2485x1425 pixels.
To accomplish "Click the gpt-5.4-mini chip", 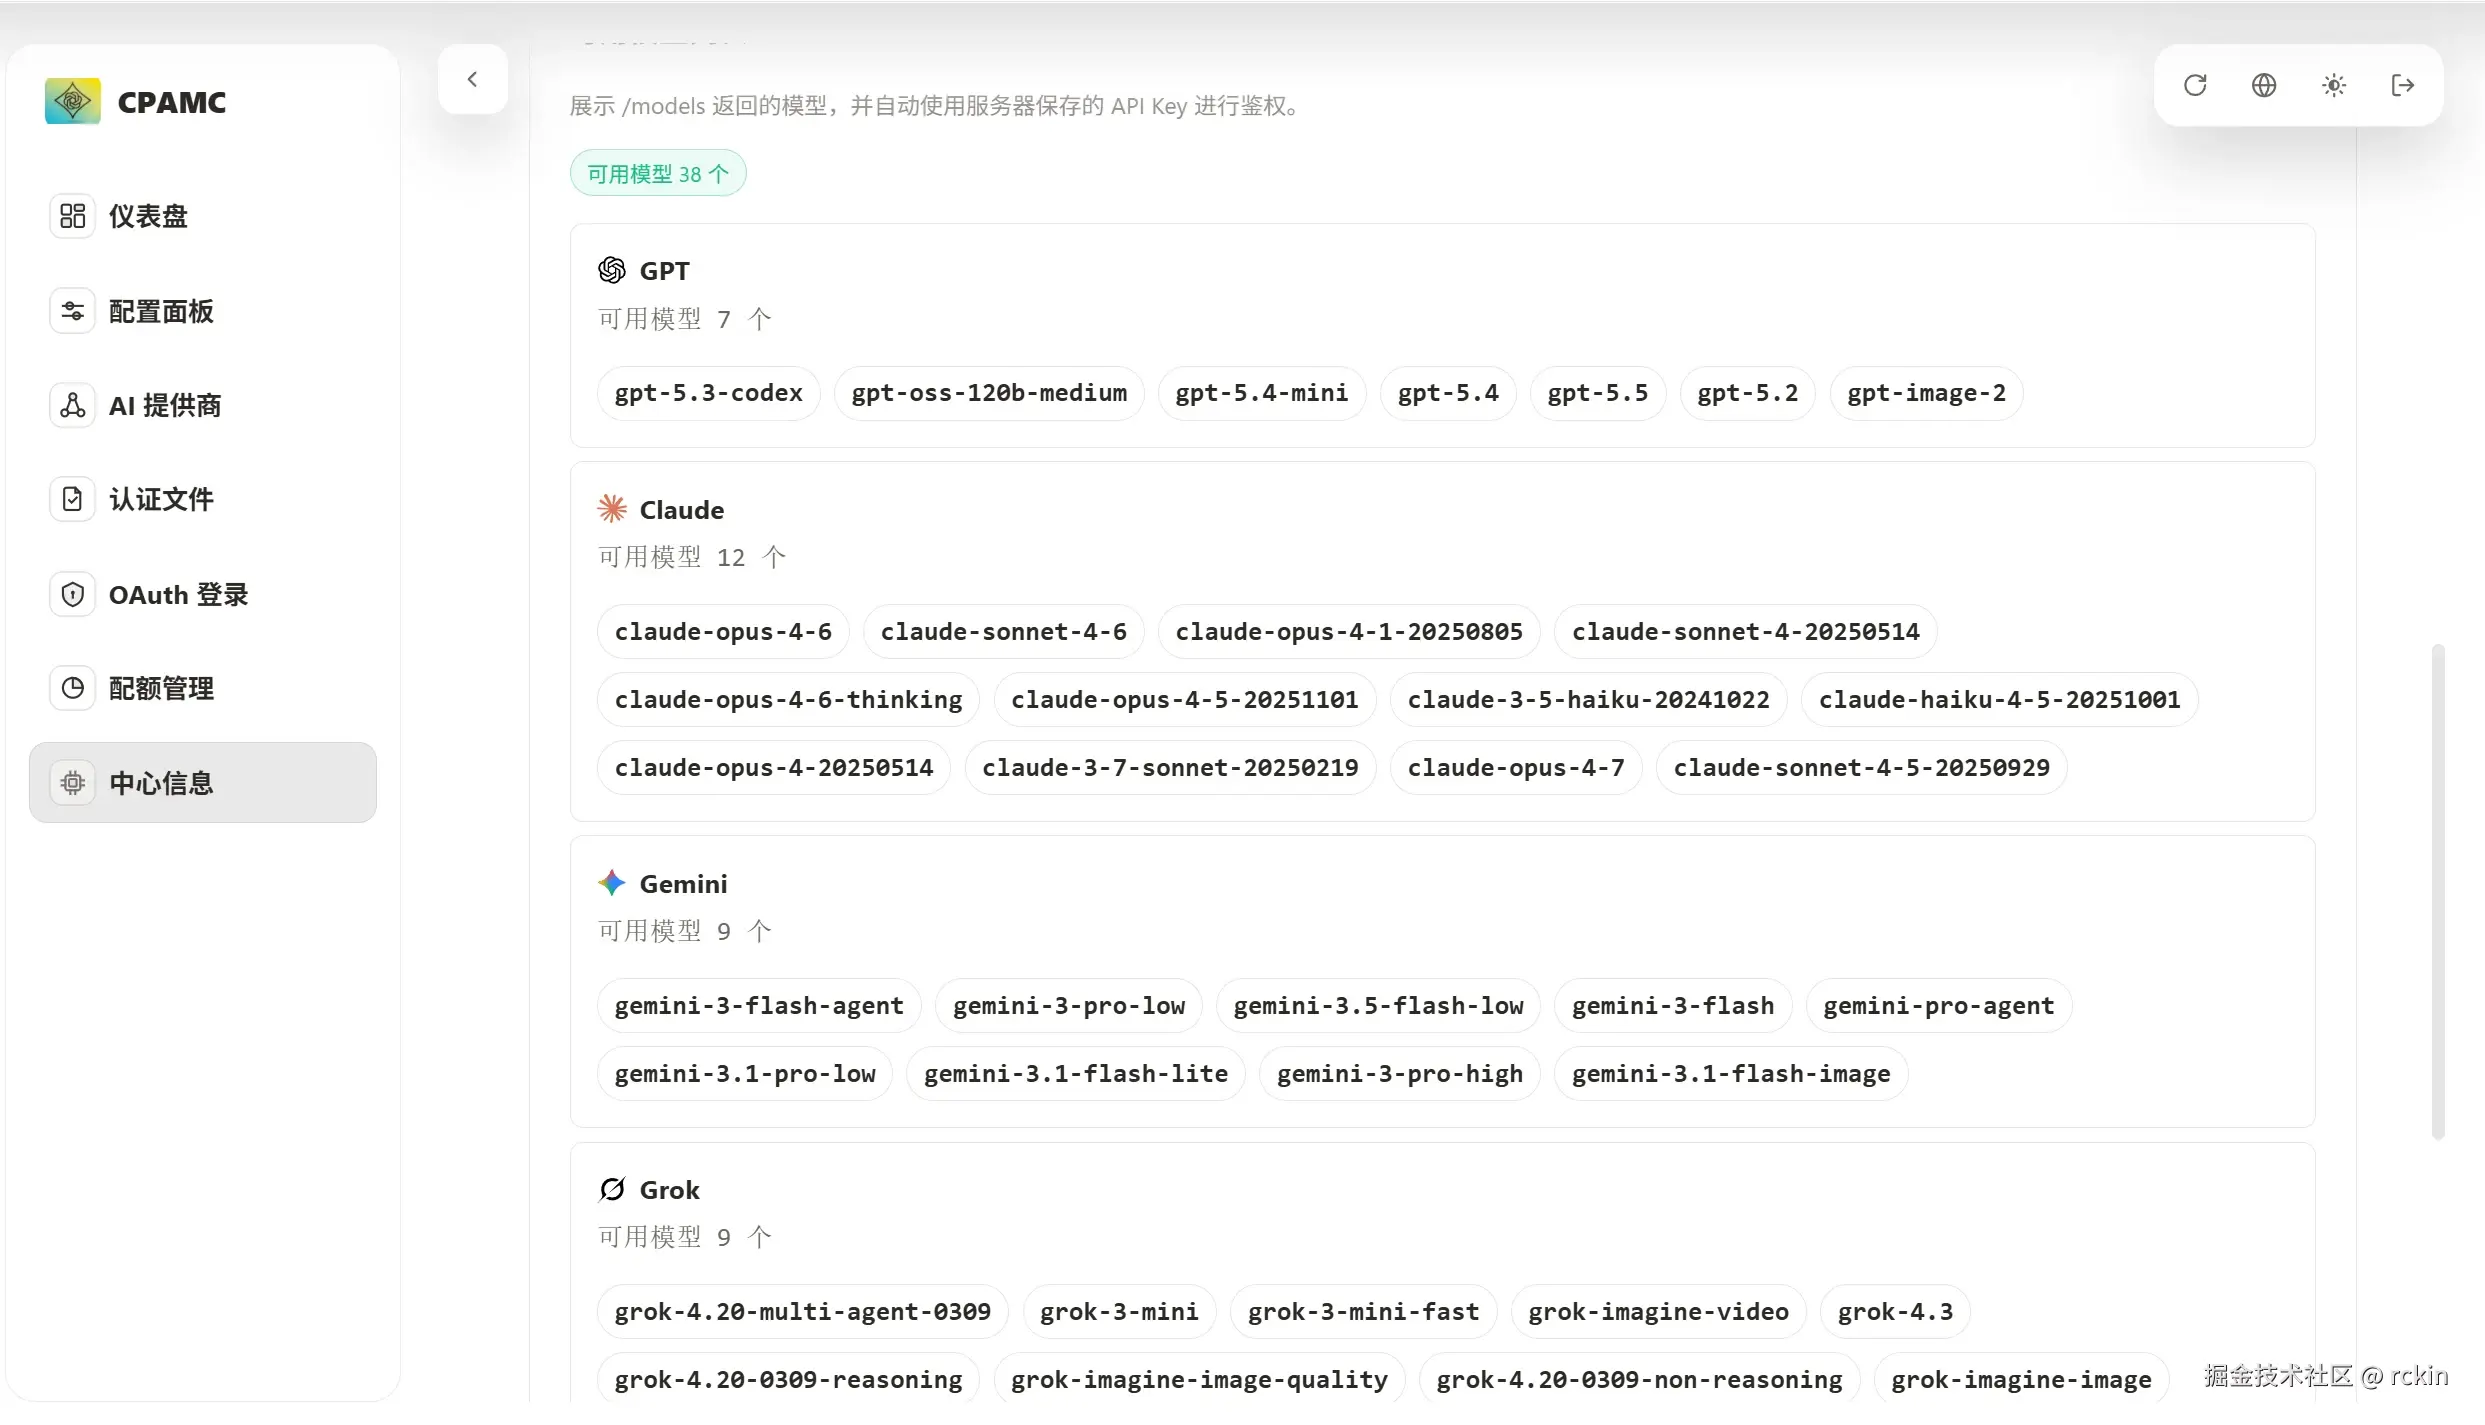I will 1262,393.
